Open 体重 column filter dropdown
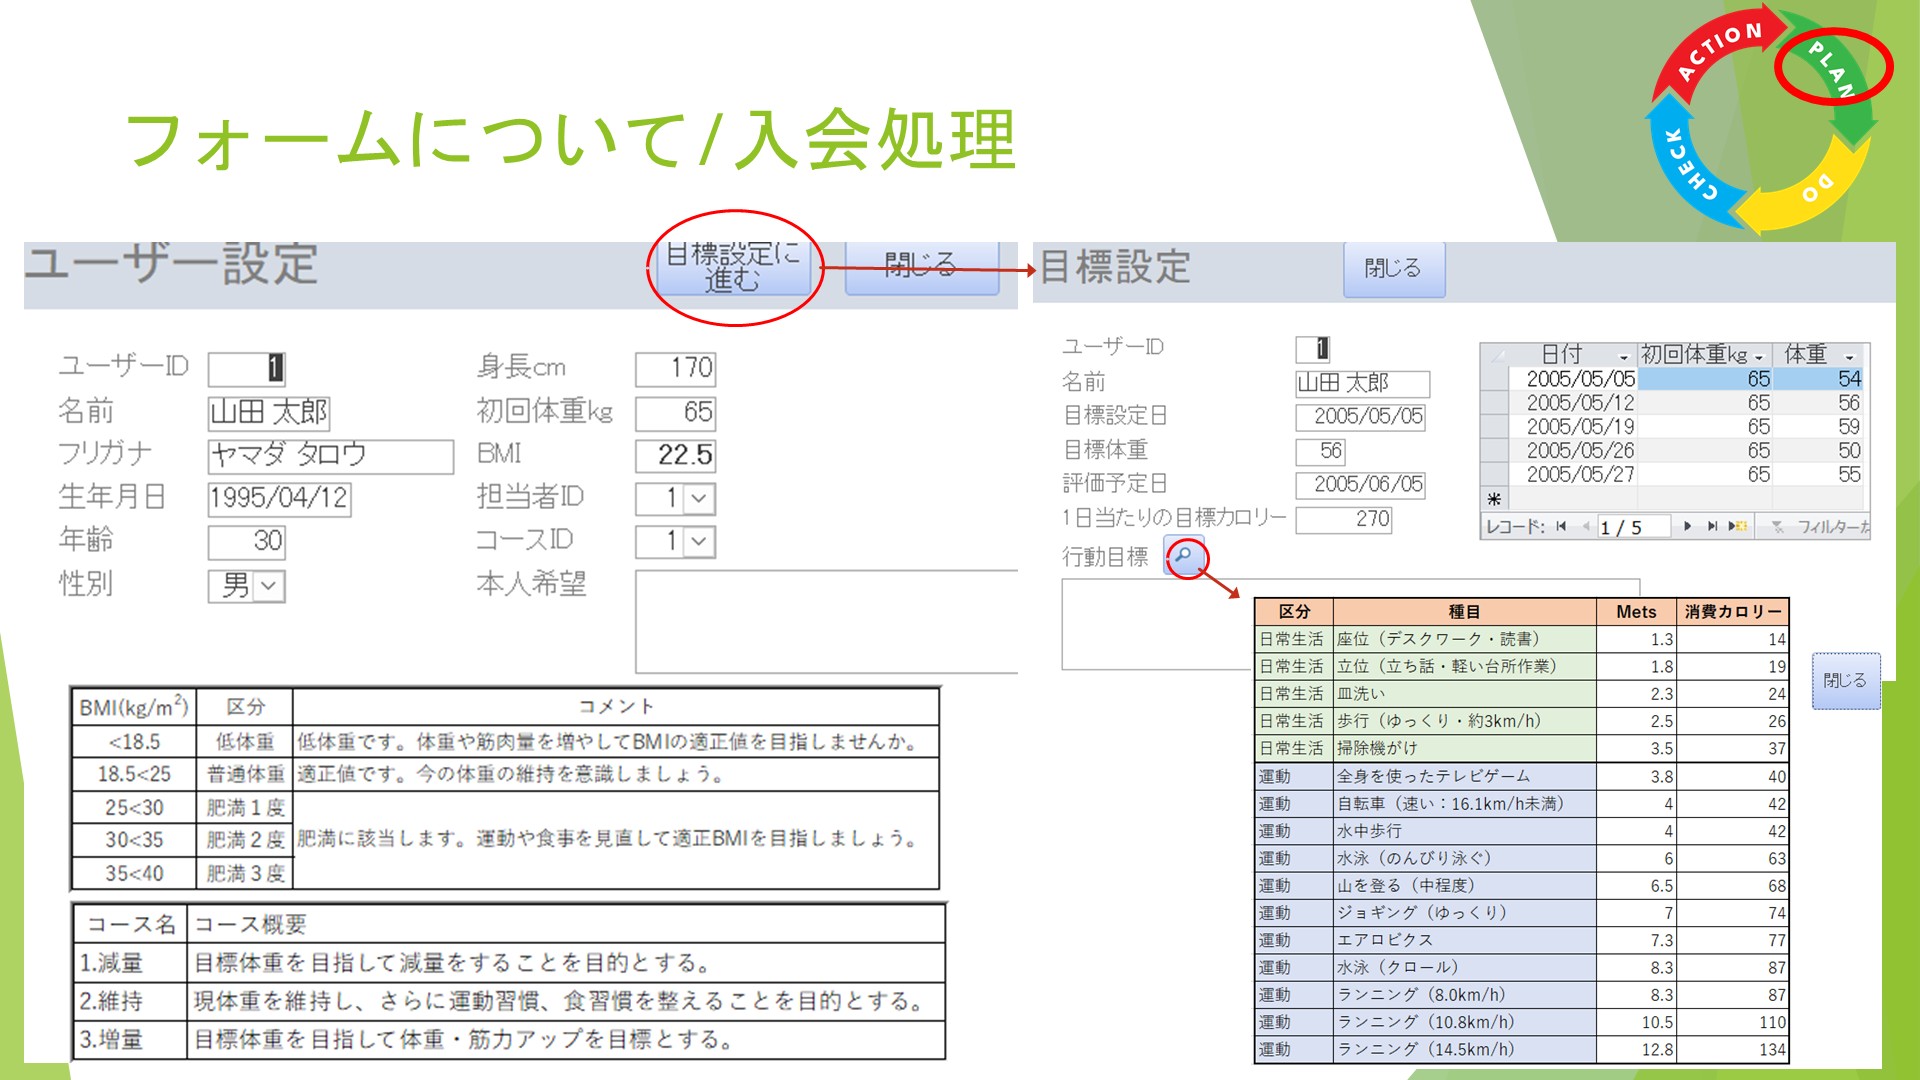This screenshot has width=1920, height=1080. (x=1849, y=357)
